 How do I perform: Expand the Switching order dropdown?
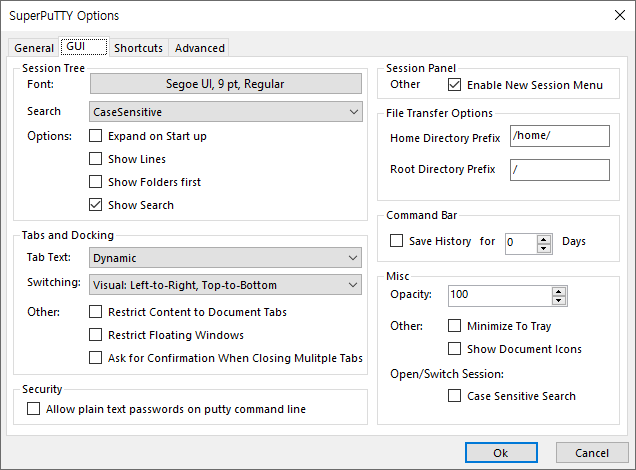[x=226, y=285]
